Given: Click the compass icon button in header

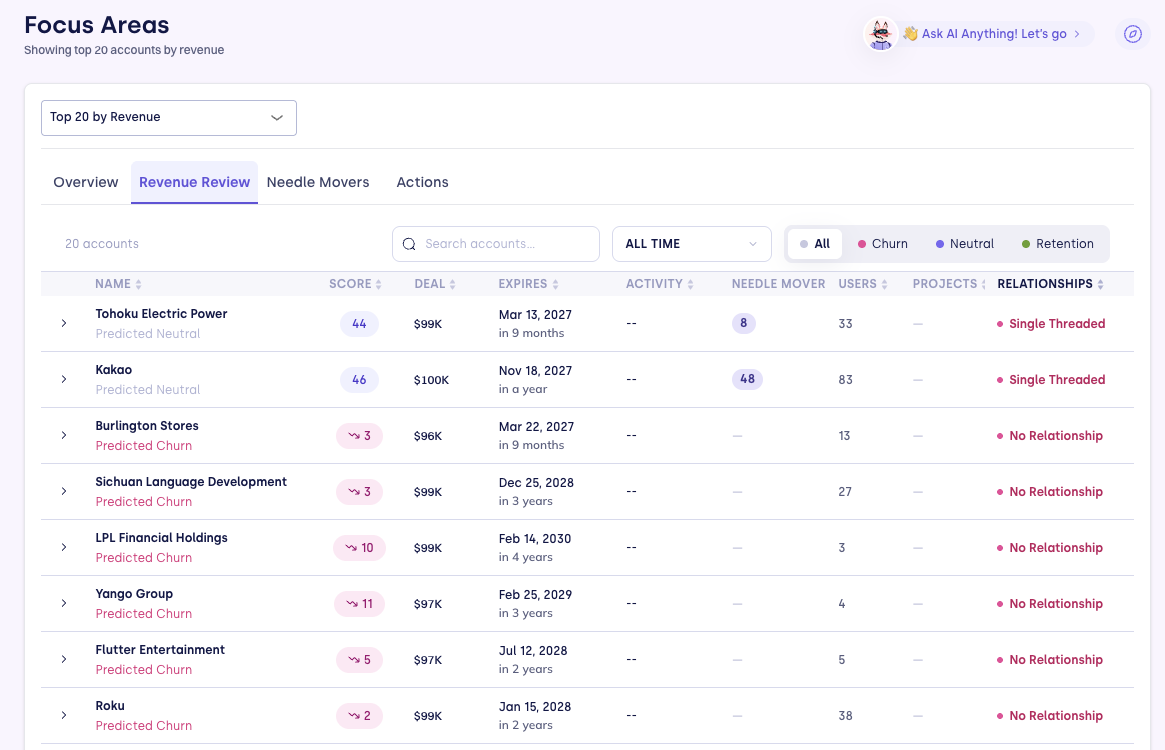Looking at the screenshot, I should tap(1132, 34).
